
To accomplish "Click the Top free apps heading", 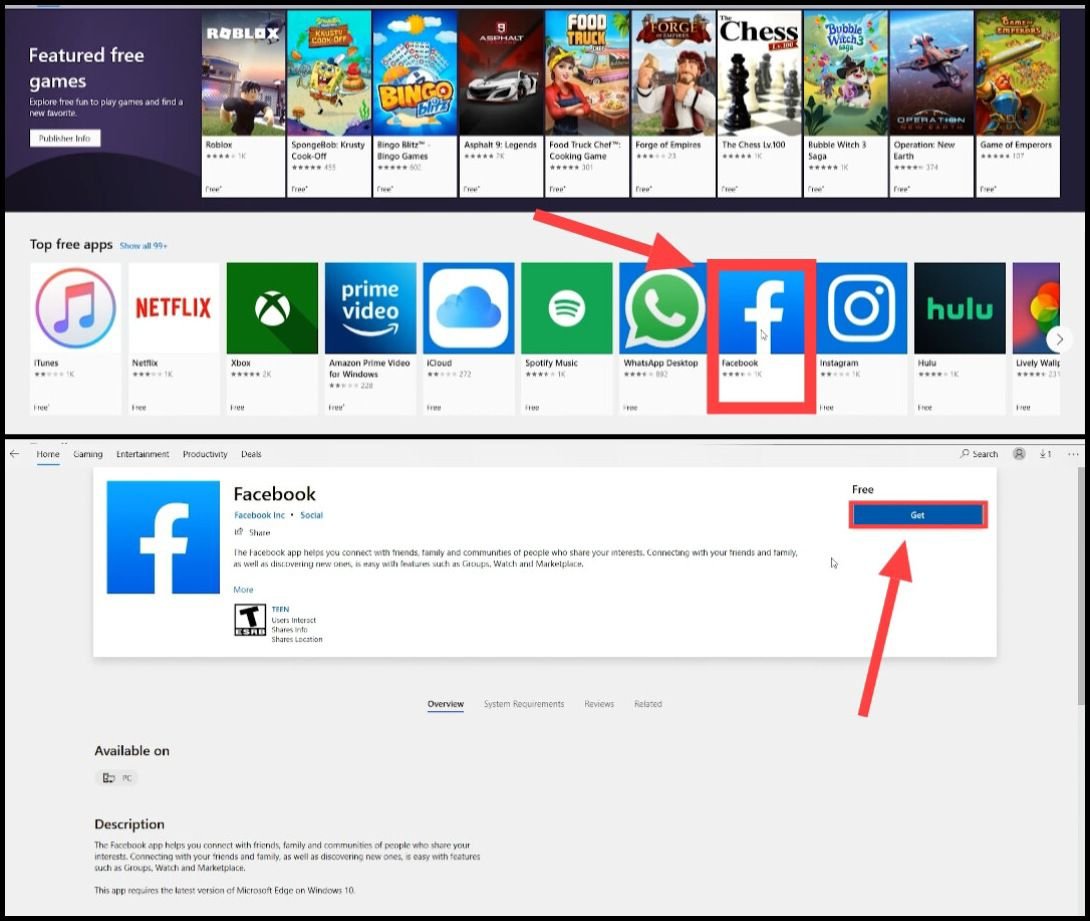I will coord(71,245).
